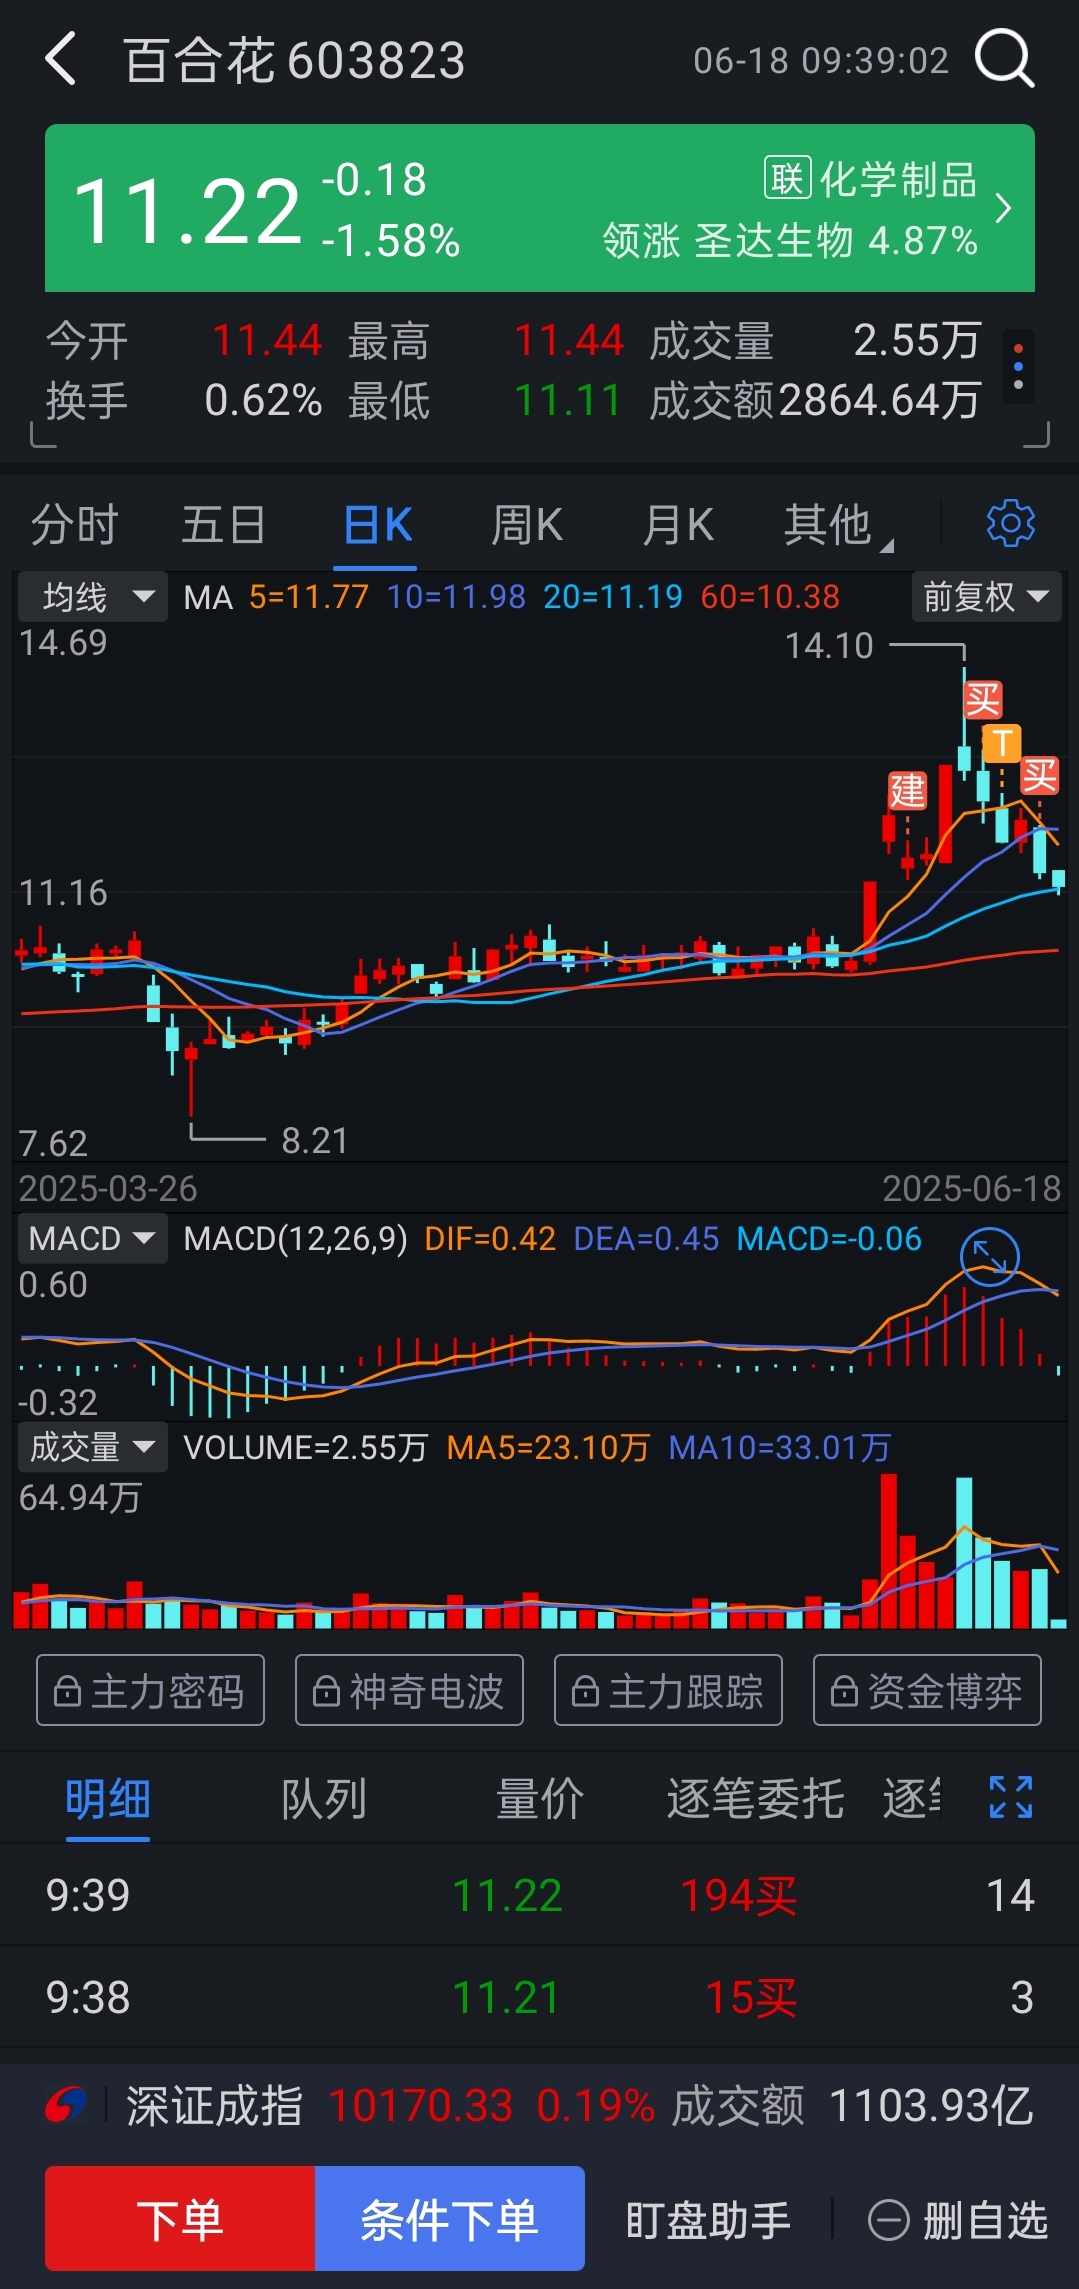
Task: Open the search magnifier icon
Action: click(x=1004, y=59)
